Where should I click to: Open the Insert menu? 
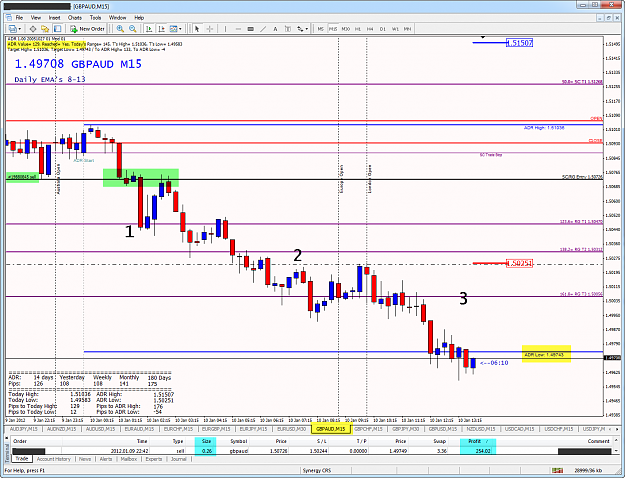(x=55, y=18)
